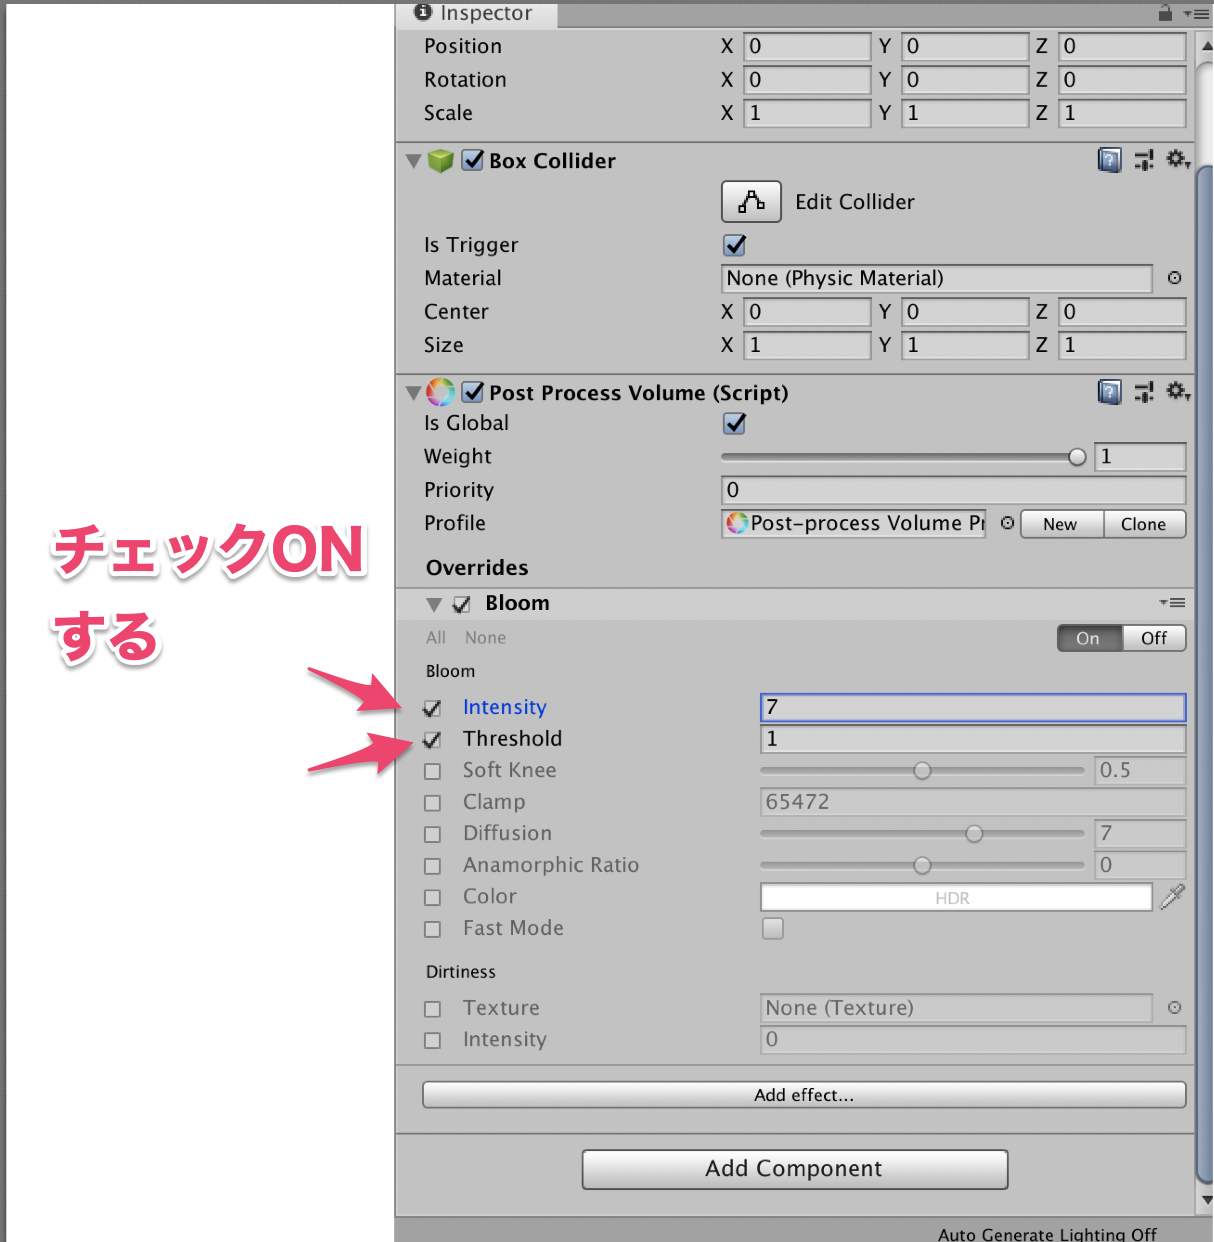Image resolution: width=1214 pixels, height=1242 pixels.
Task: Click the Profile asset field
Action: tap(854, 523)
